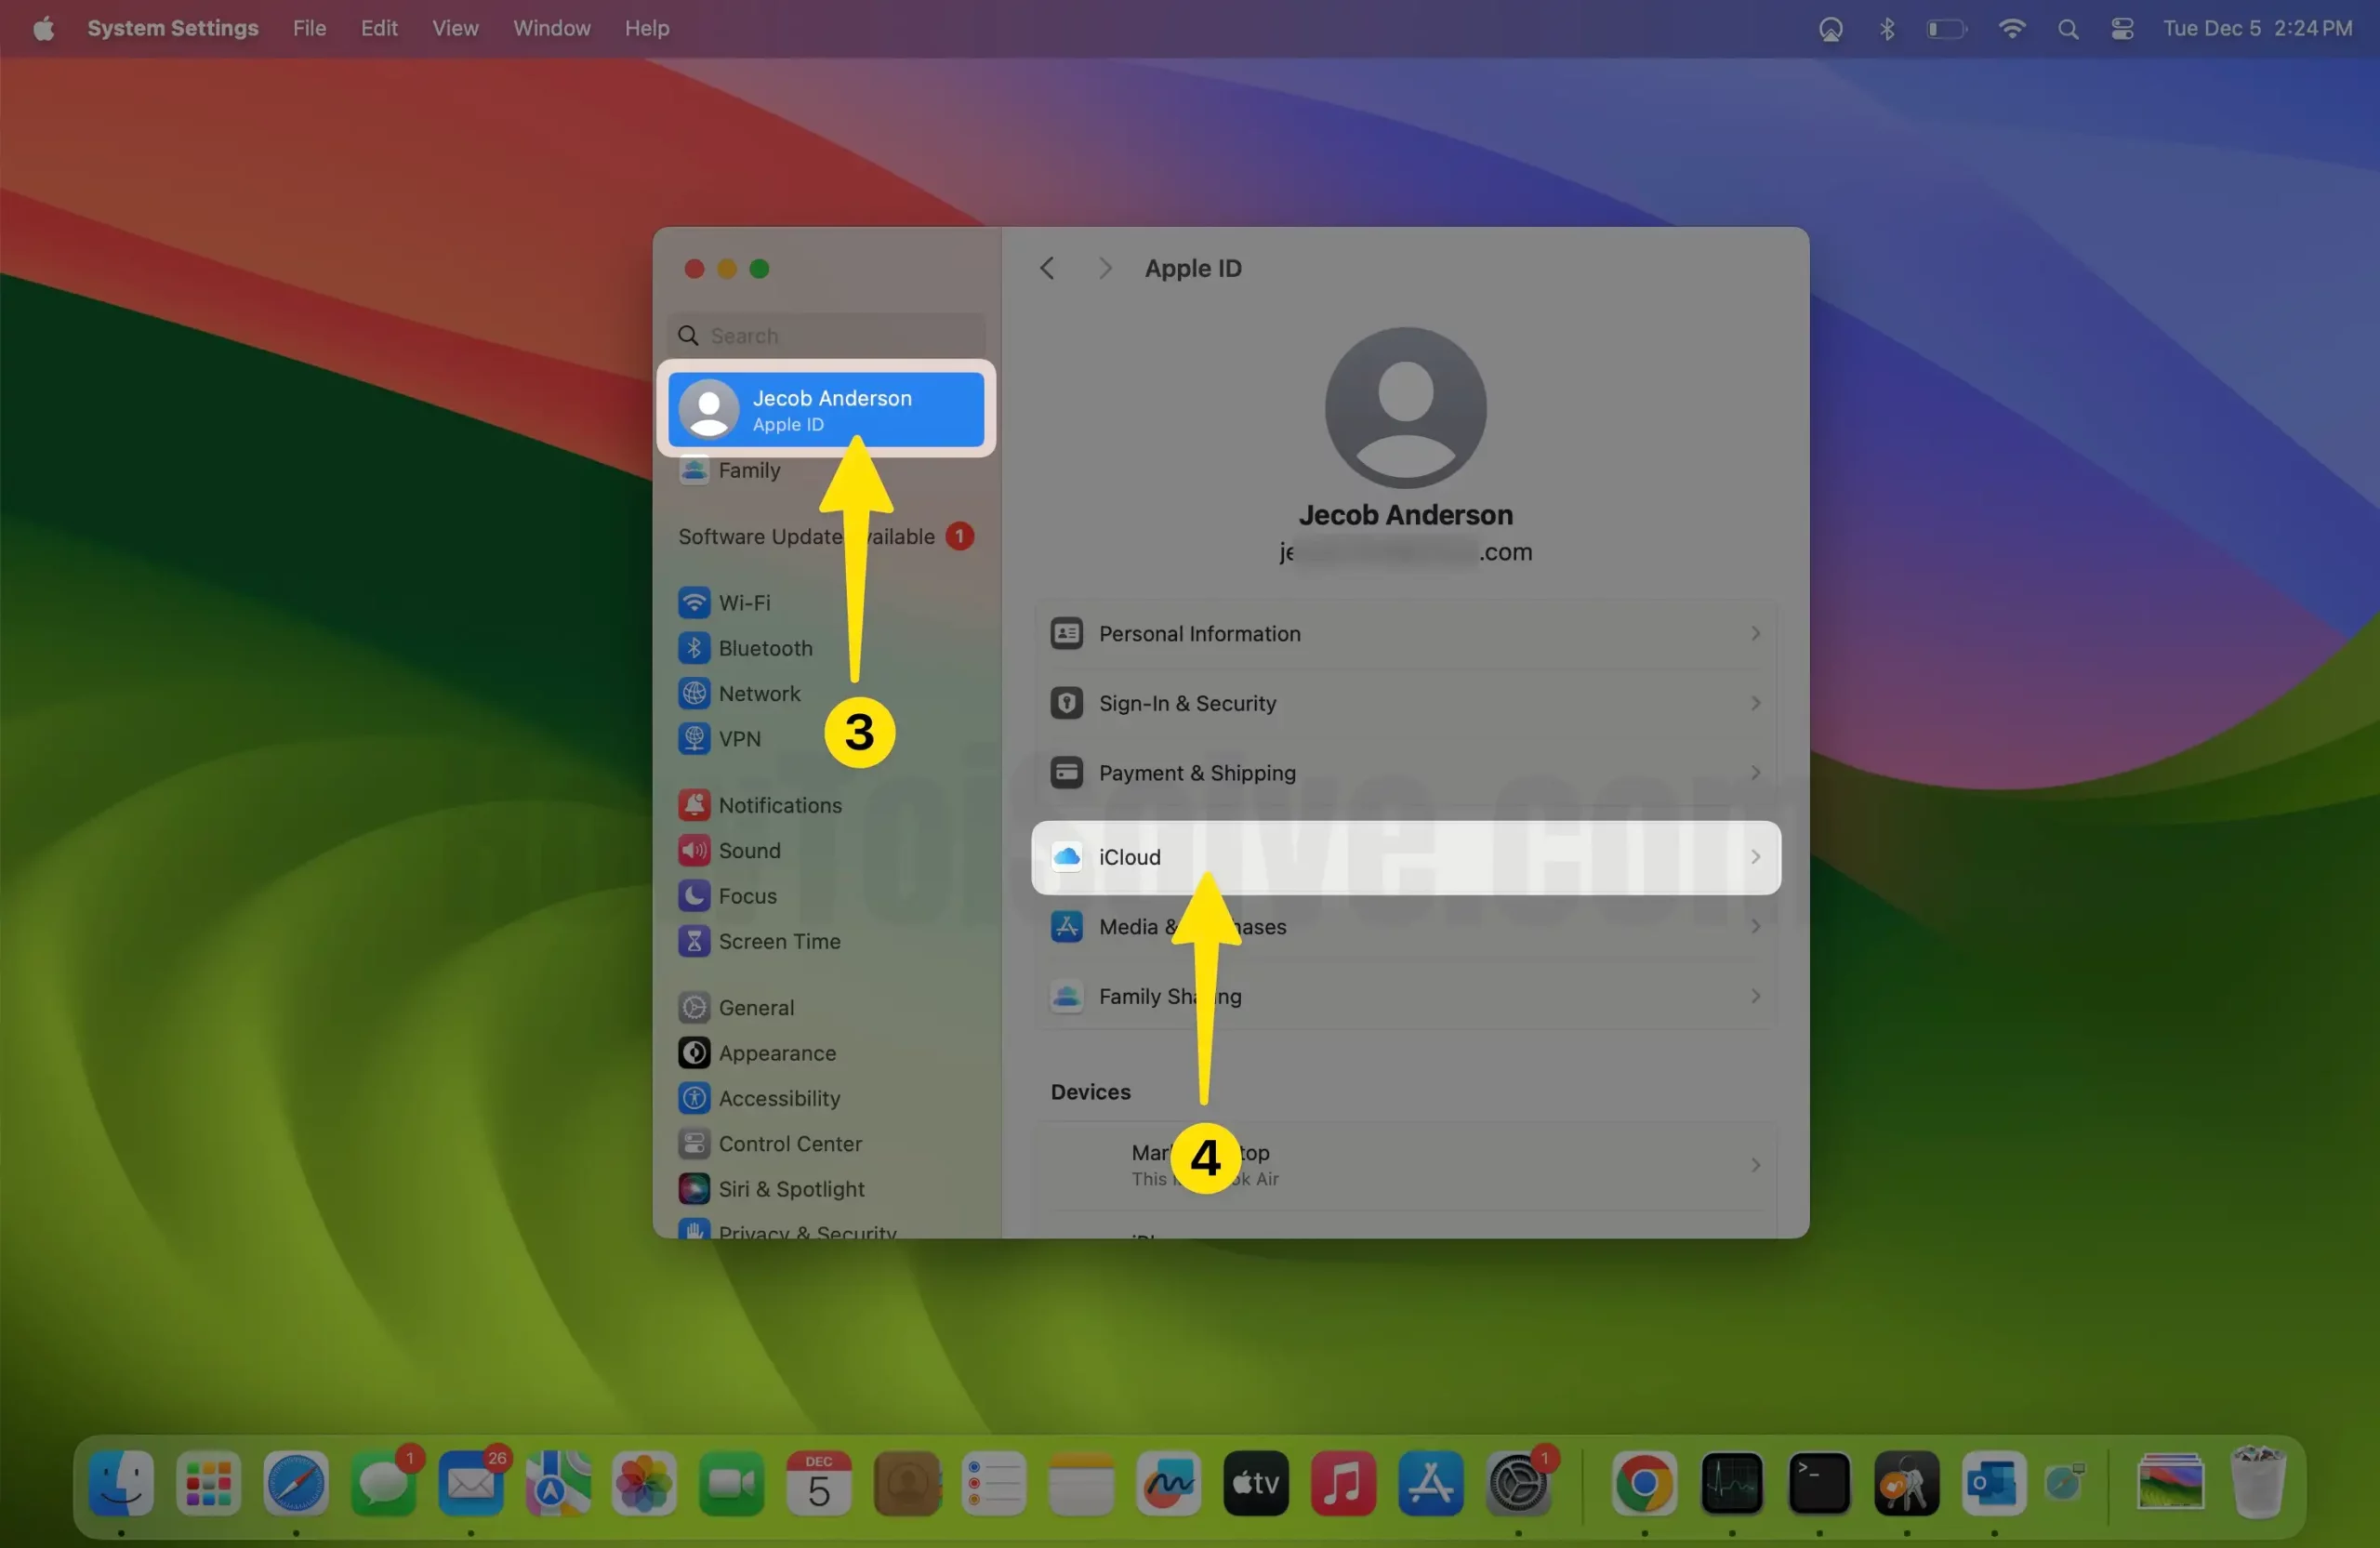Select Sound in the sidebar
The image size is (2380, 1548).
(x=748, y=850)
